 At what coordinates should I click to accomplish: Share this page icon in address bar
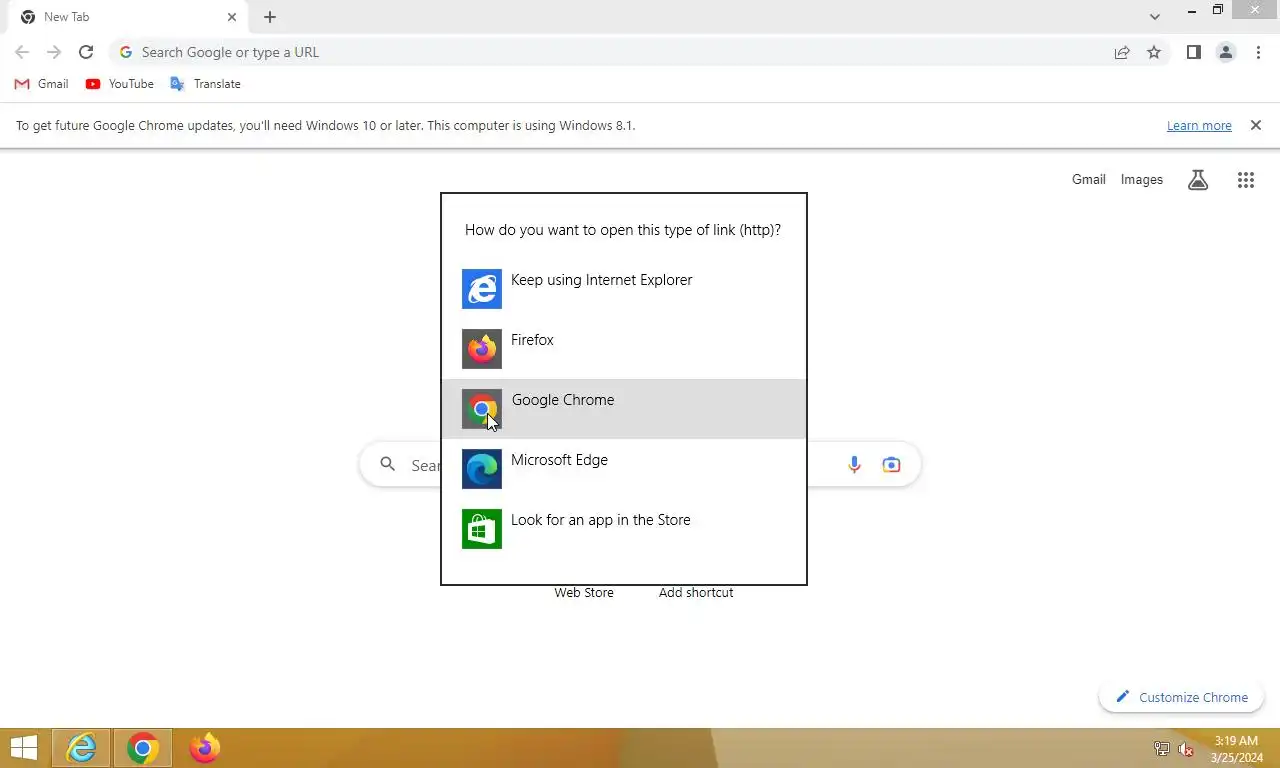pos(1122,52)
